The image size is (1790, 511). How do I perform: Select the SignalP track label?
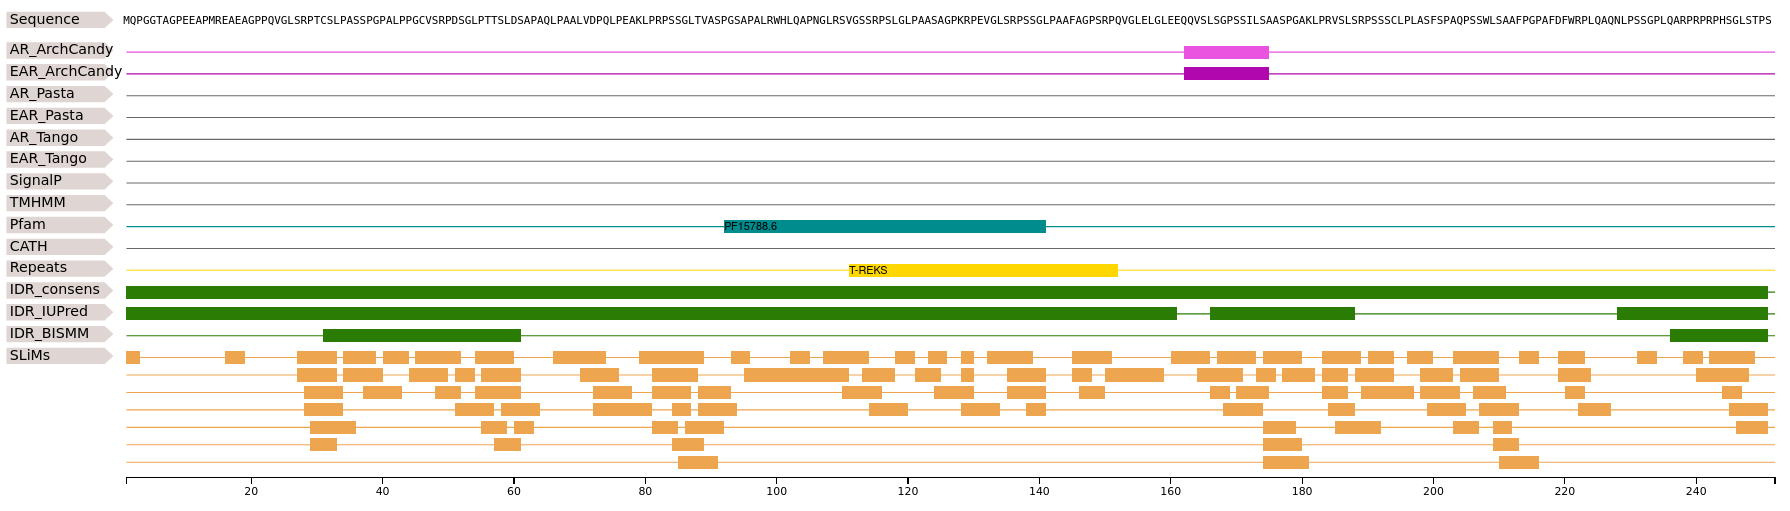58,181
